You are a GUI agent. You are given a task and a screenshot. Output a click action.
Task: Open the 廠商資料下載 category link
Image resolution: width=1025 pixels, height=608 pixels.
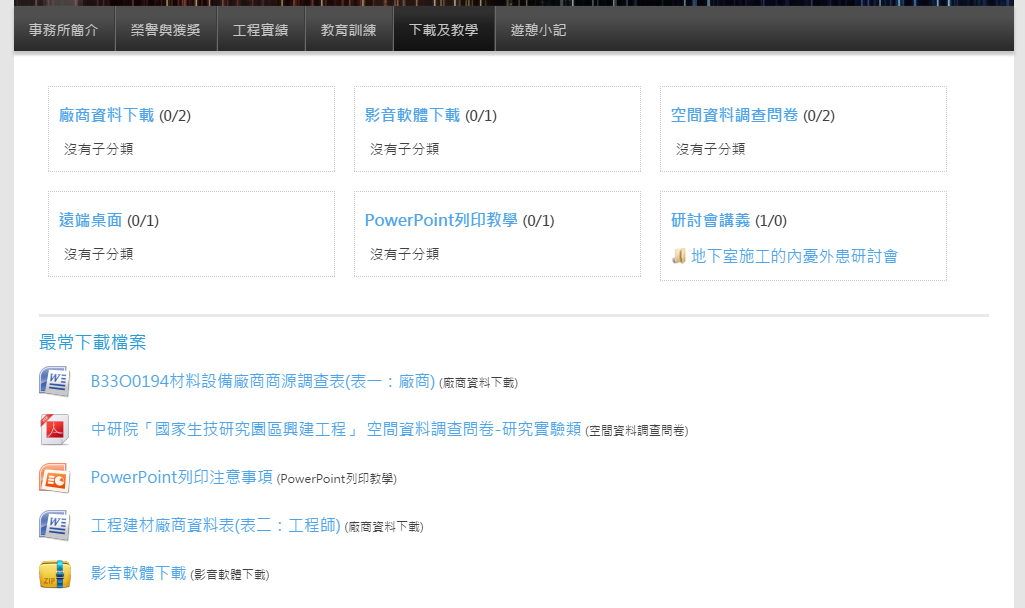coord(106,115)
